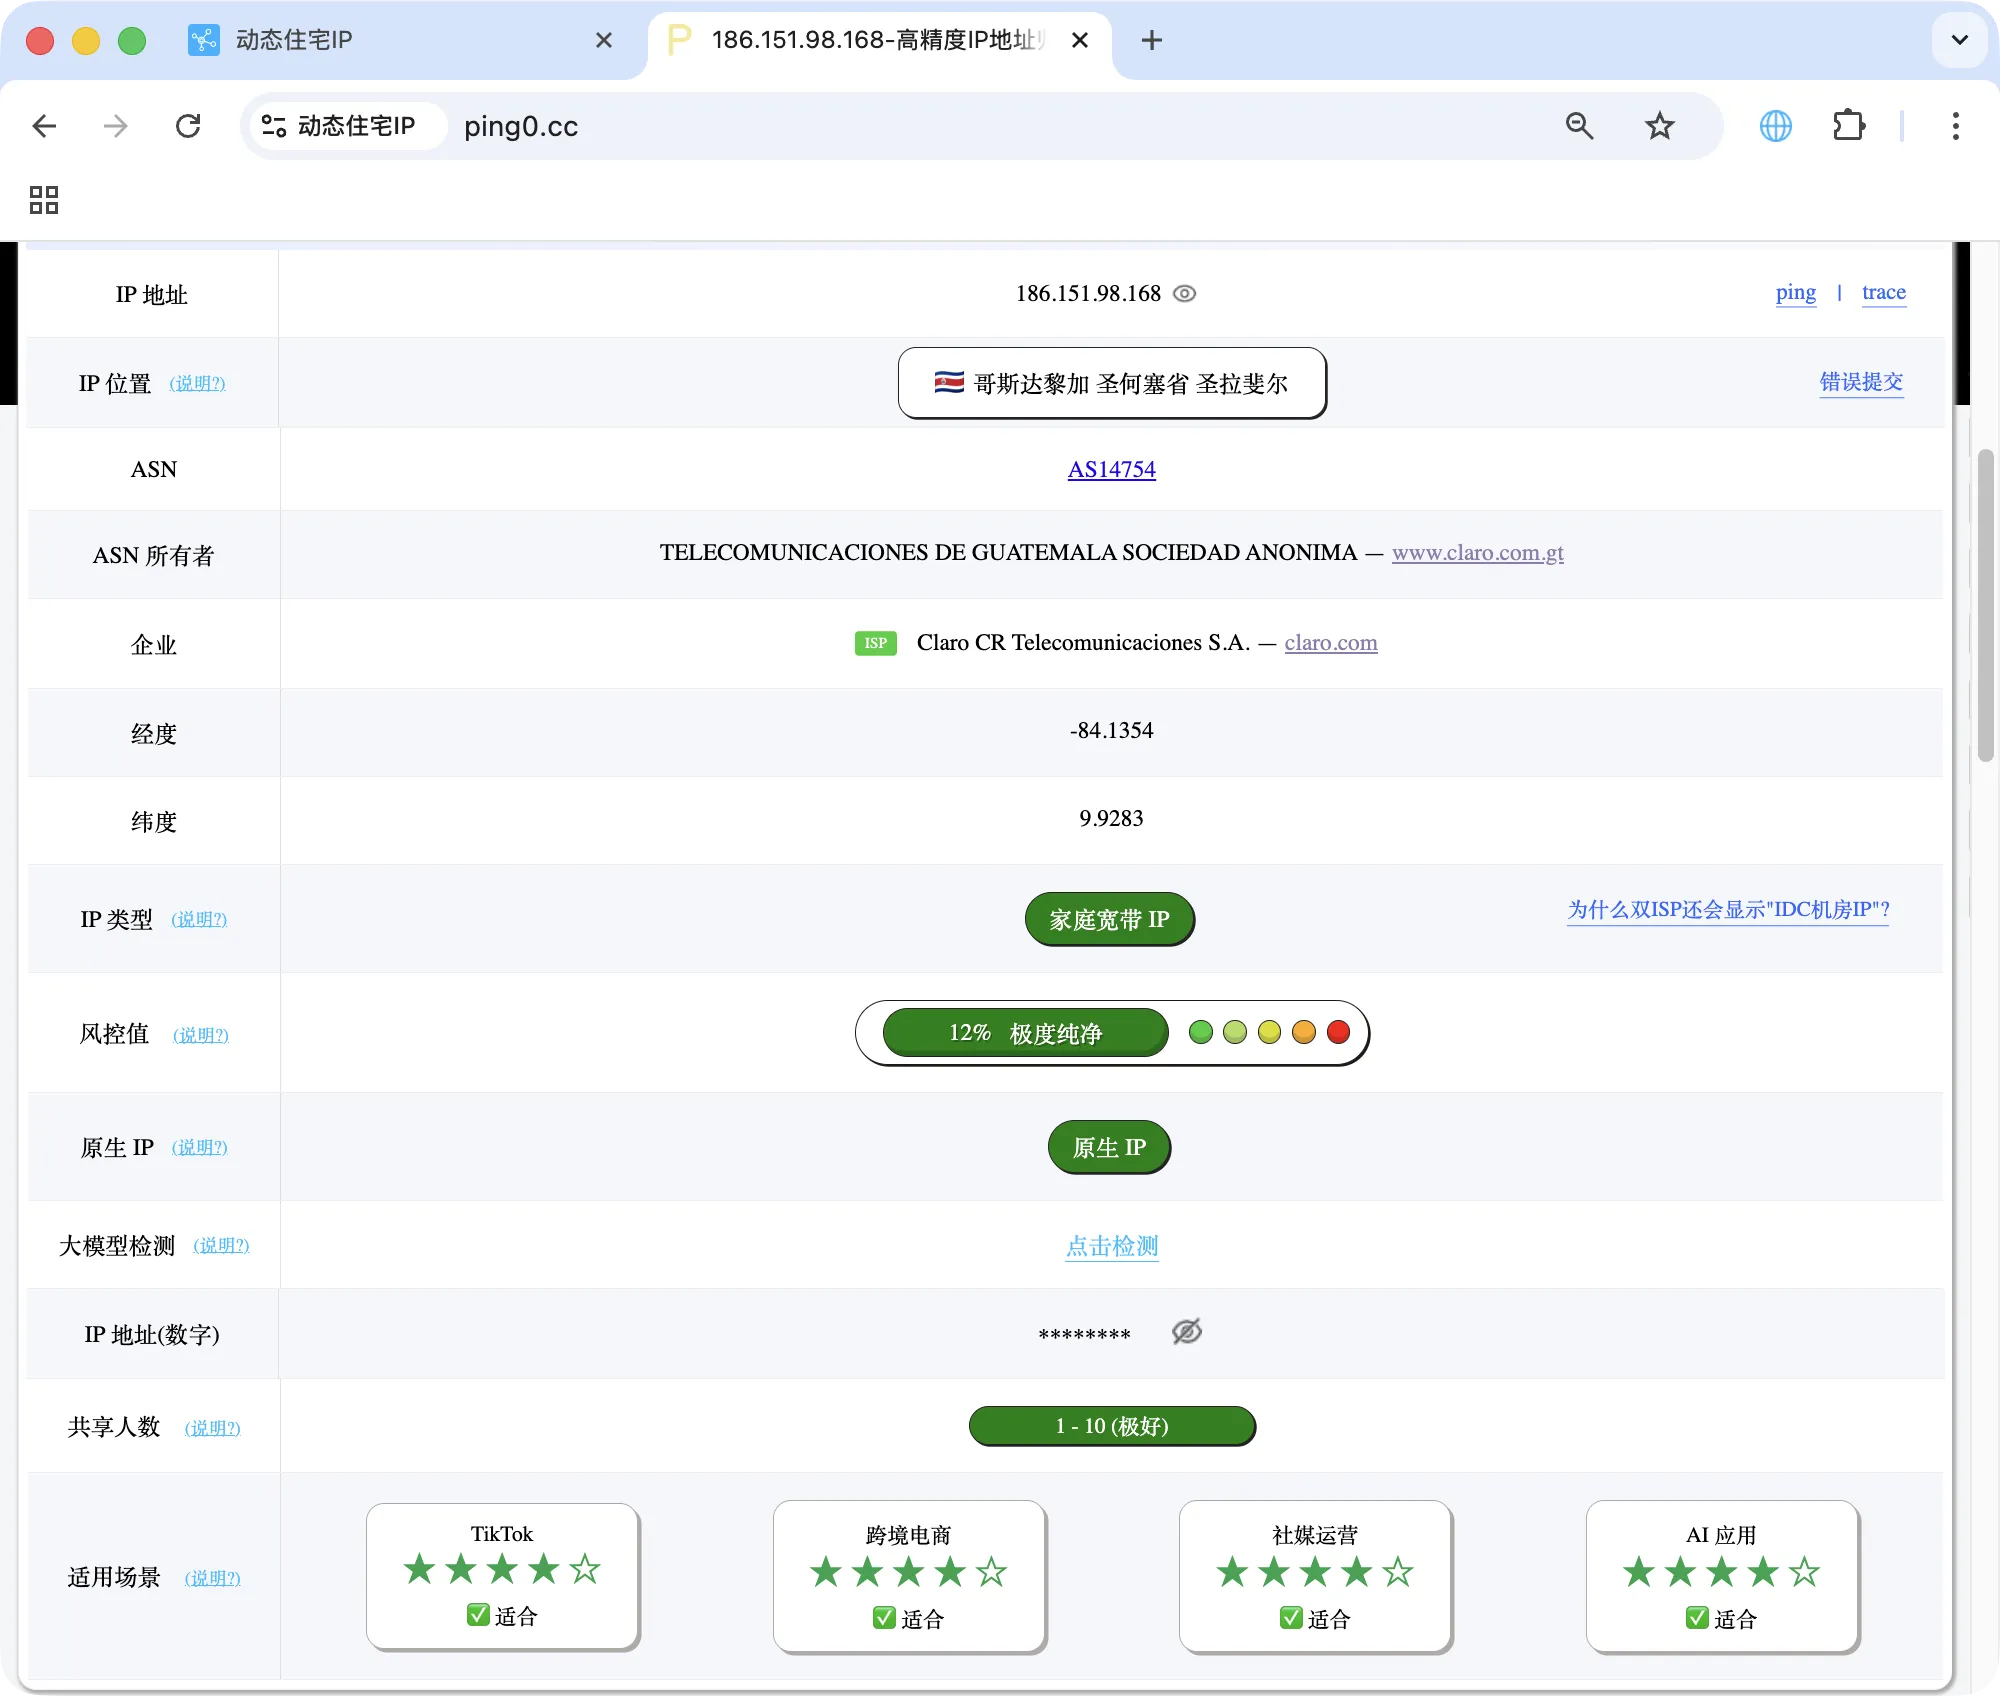Click the longitude value -84.1354
The height and width of the screenshot is (1696, 2000).
tap(1111, 731)
